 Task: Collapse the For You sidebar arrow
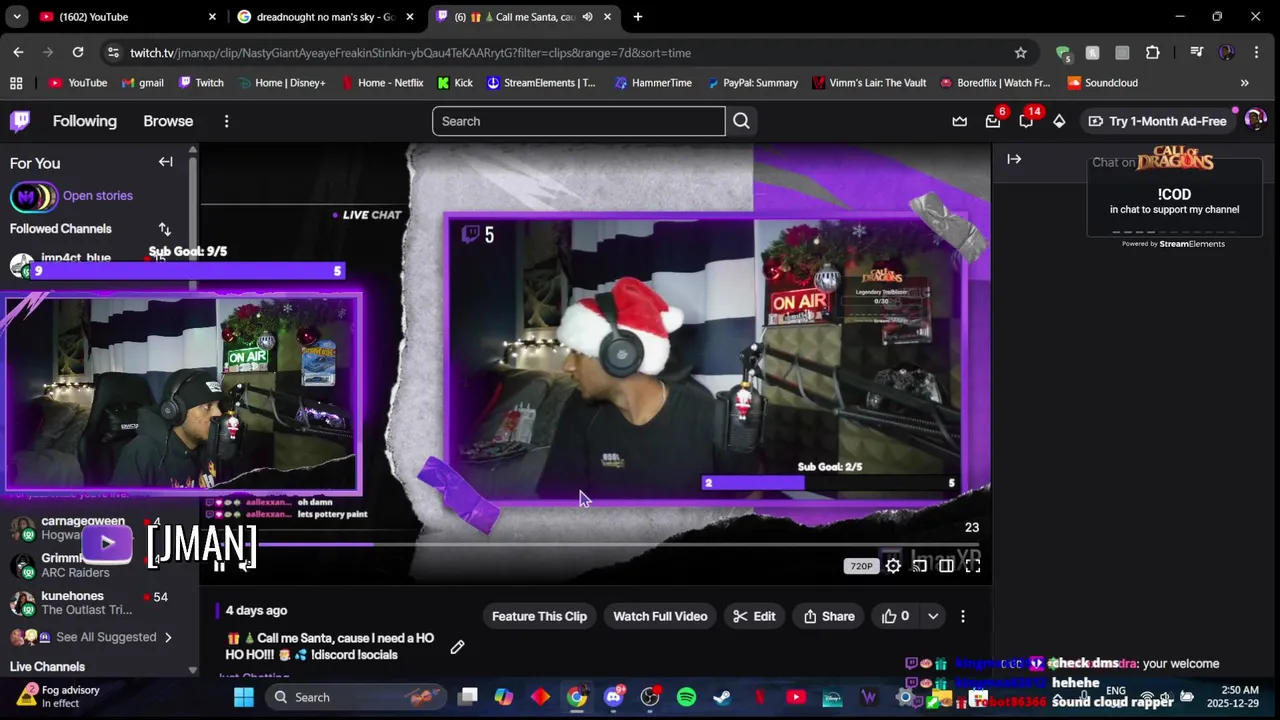point(166,162)
